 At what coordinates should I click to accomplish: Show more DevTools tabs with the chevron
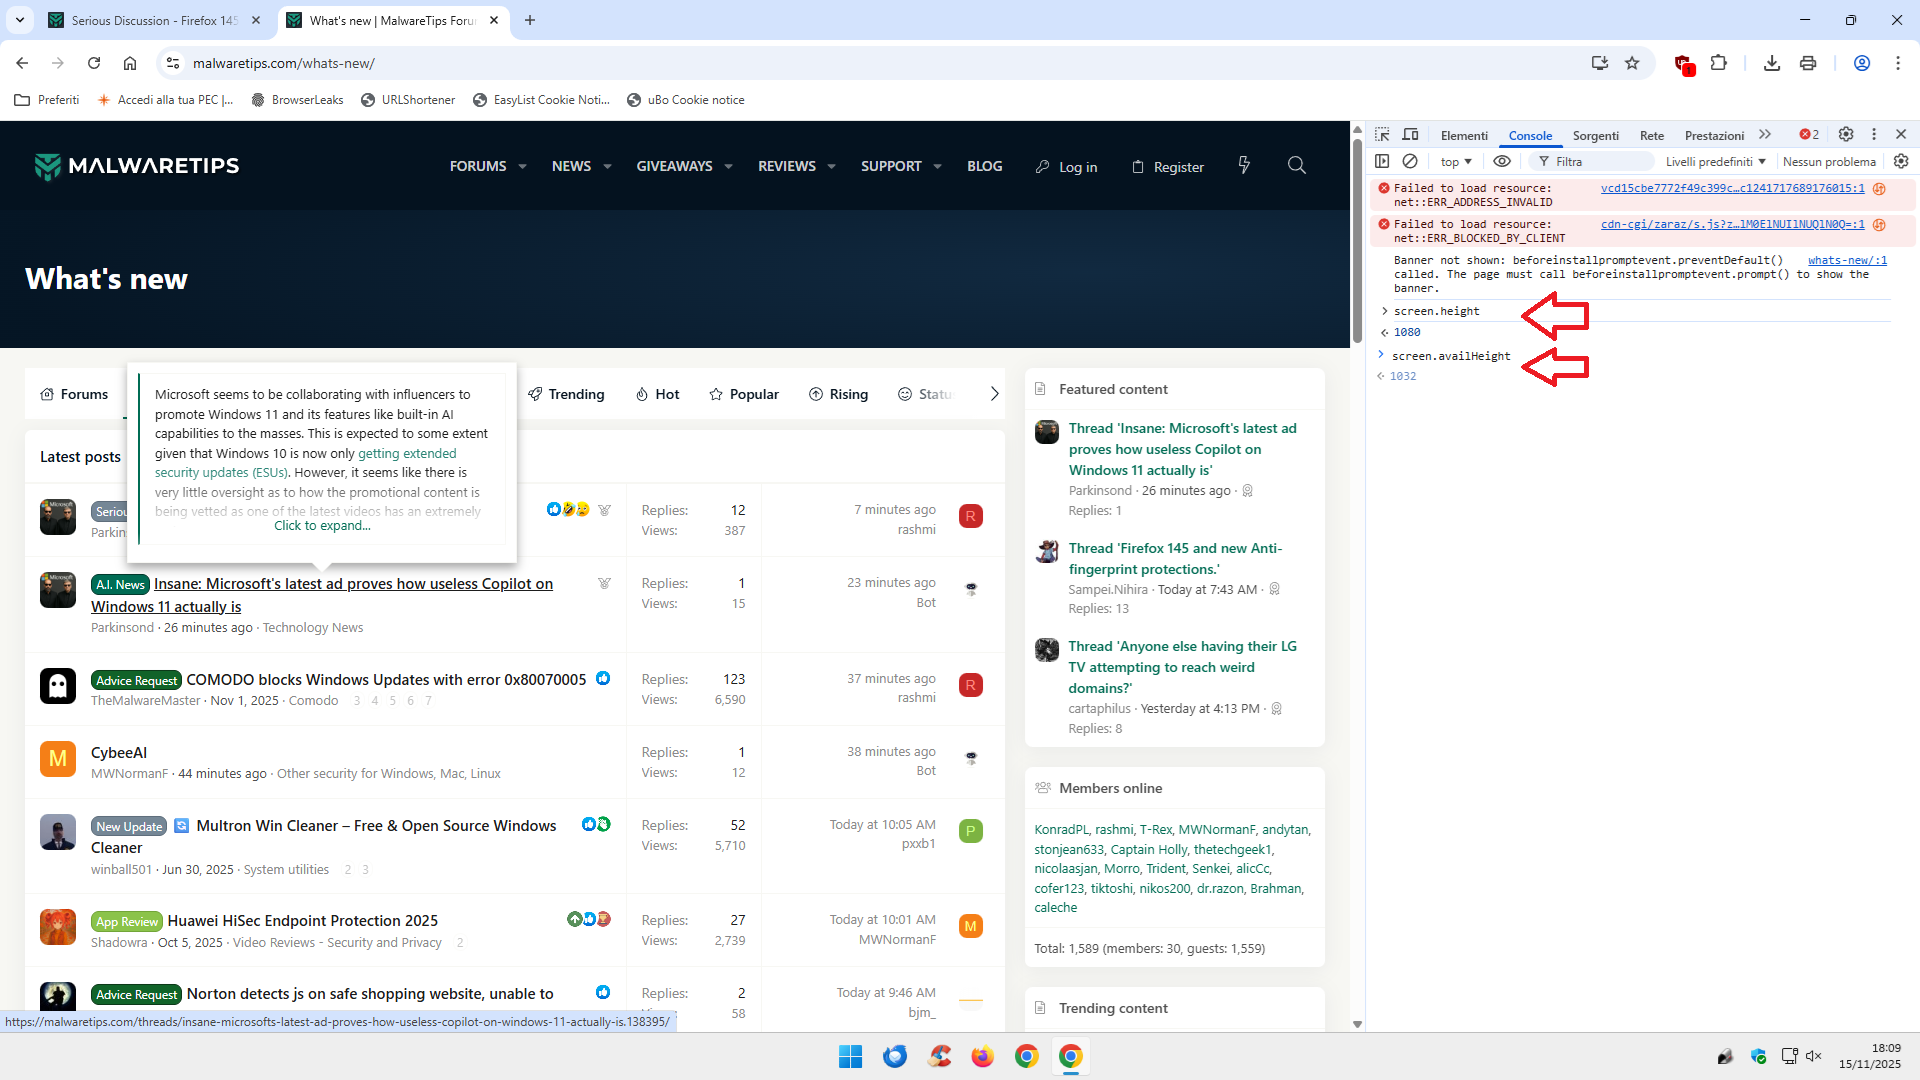click(x=1765, y=134)
